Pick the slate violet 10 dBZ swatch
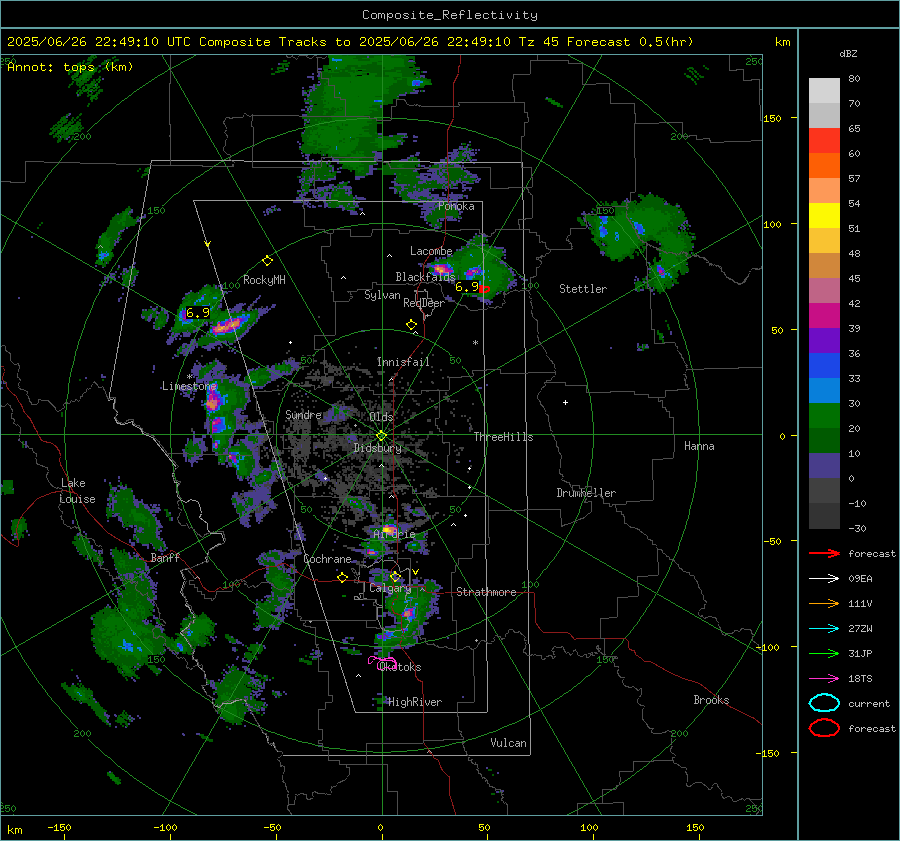 (x=824, y=466)
